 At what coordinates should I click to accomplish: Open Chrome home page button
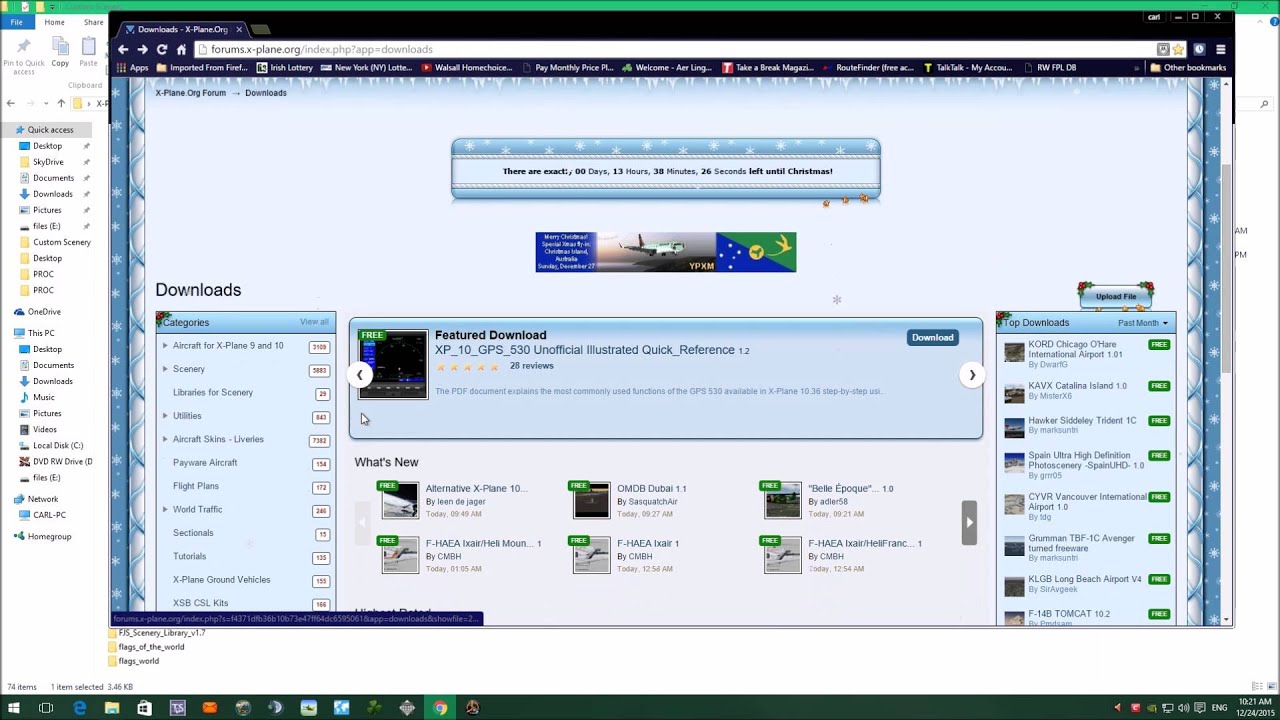coord(181,49)
